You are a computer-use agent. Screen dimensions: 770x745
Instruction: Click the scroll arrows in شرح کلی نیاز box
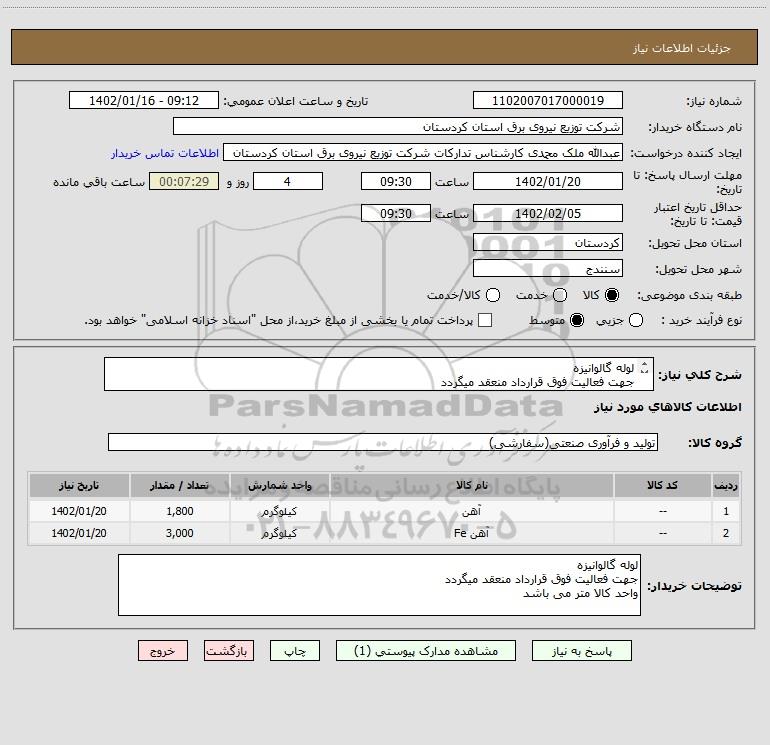[x=644, y=367]
